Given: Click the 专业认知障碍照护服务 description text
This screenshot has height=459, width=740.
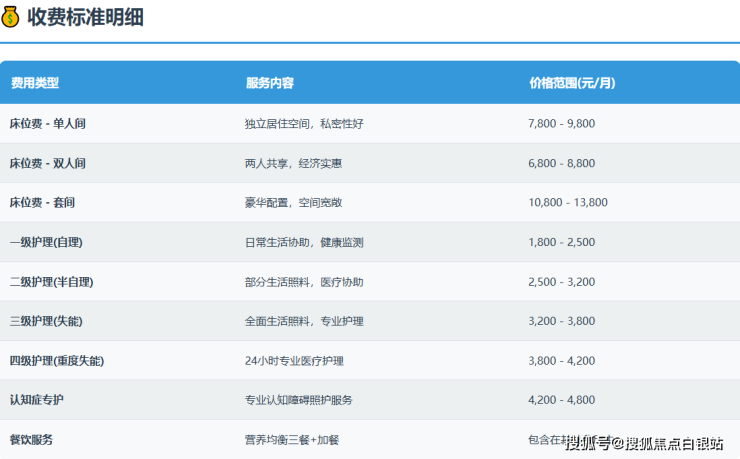Looking at the screenshot, I should click(x=298, y=400).
